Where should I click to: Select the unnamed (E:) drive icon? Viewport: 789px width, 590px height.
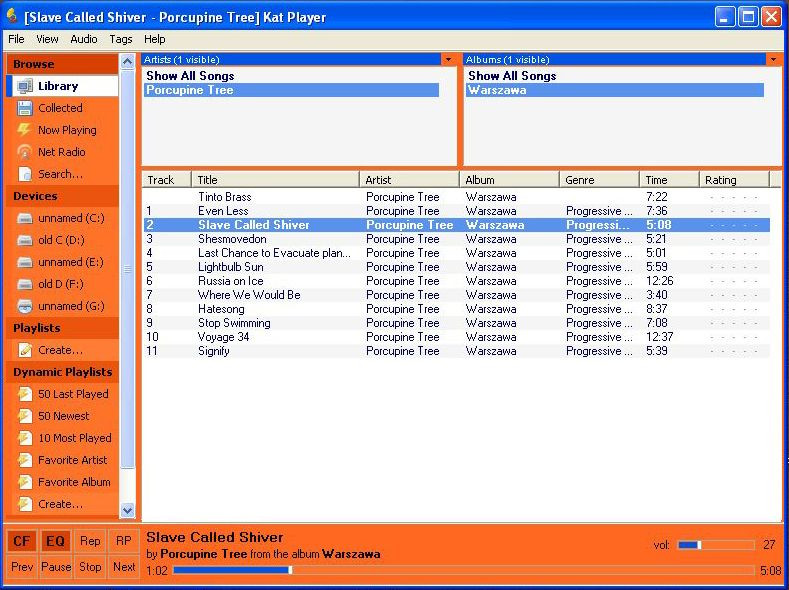25,262
